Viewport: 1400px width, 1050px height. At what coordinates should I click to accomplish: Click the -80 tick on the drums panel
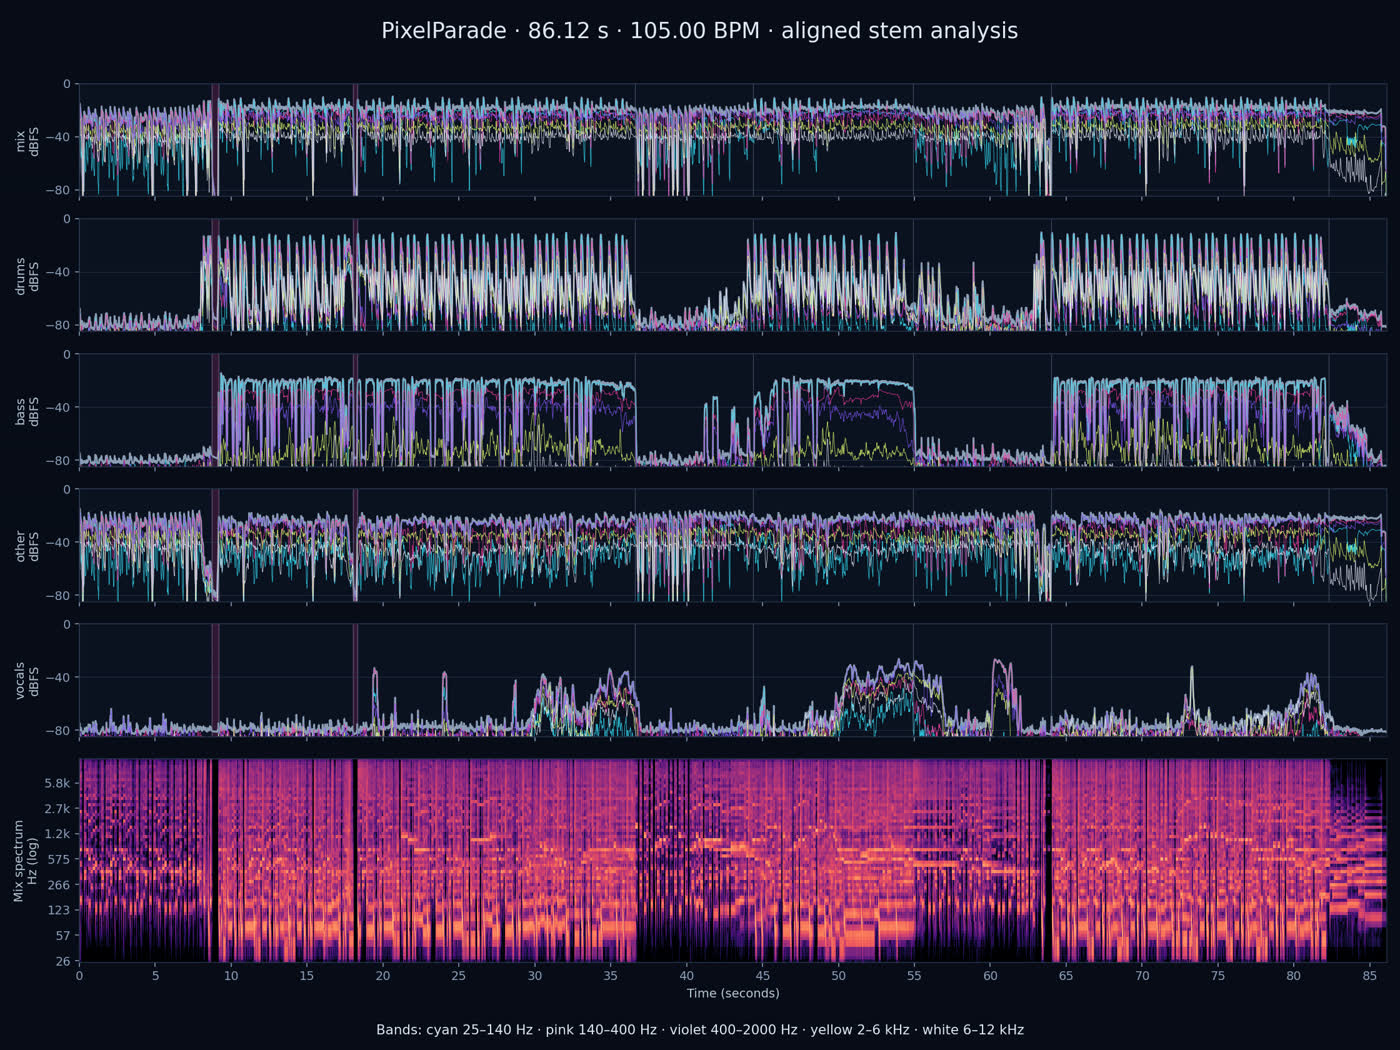click(60, 325)
